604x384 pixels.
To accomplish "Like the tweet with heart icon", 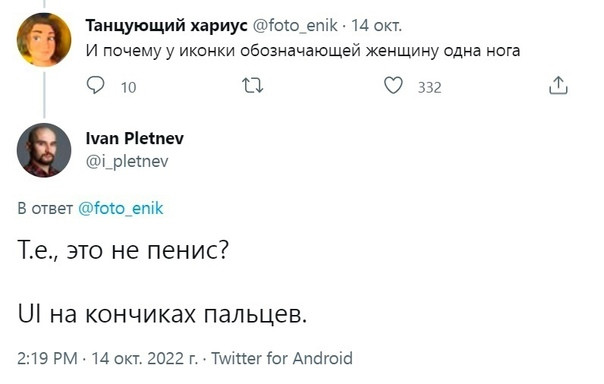I will pyautogui.click(x=393, y=85).
